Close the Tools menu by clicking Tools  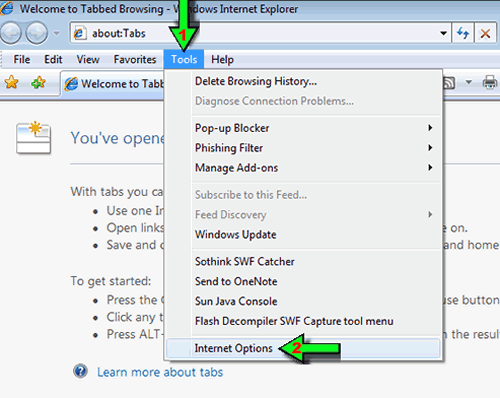coord(184,59)
